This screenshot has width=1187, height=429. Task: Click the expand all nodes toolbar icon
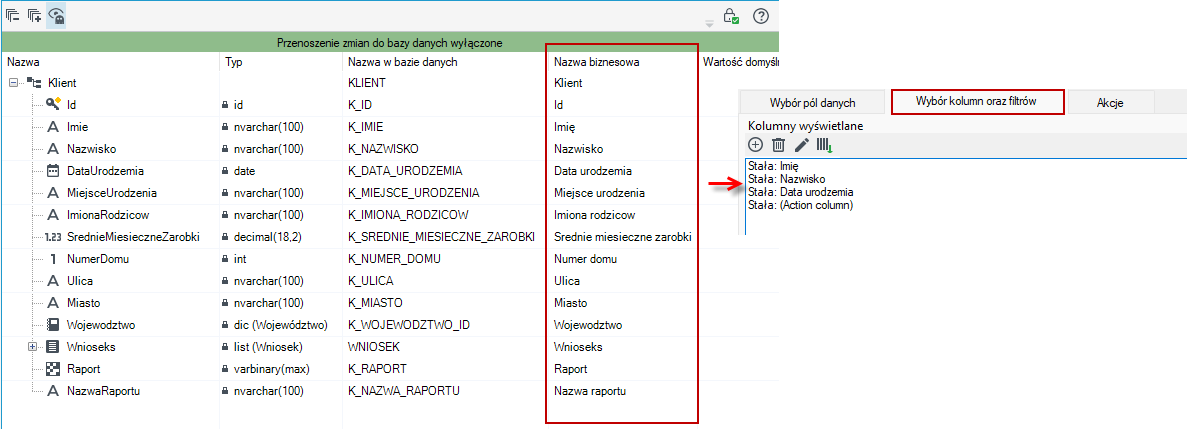coord(35,15)
